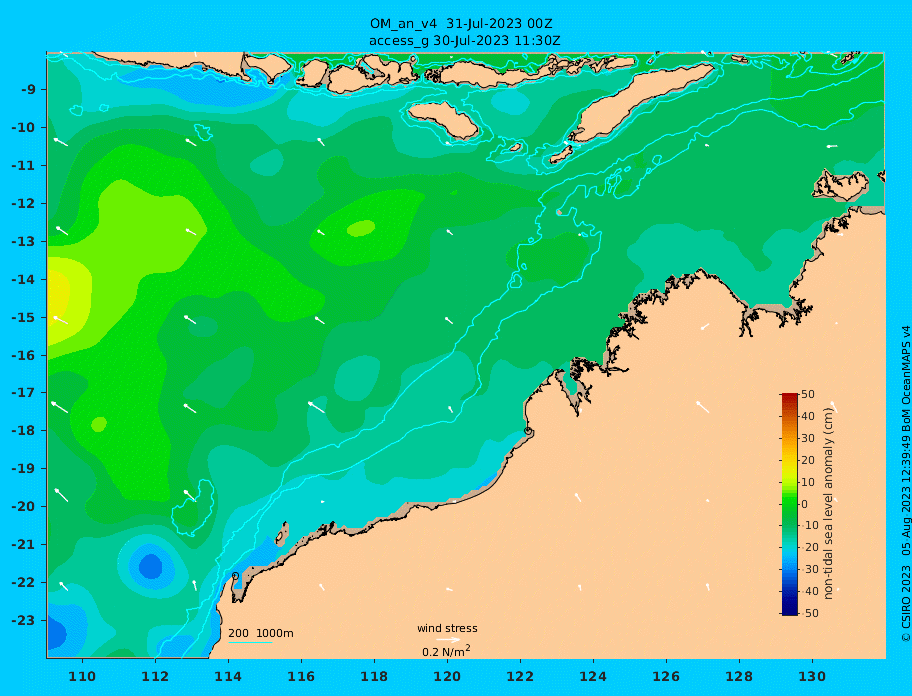Click the longitude label 112

click(155, 676)
